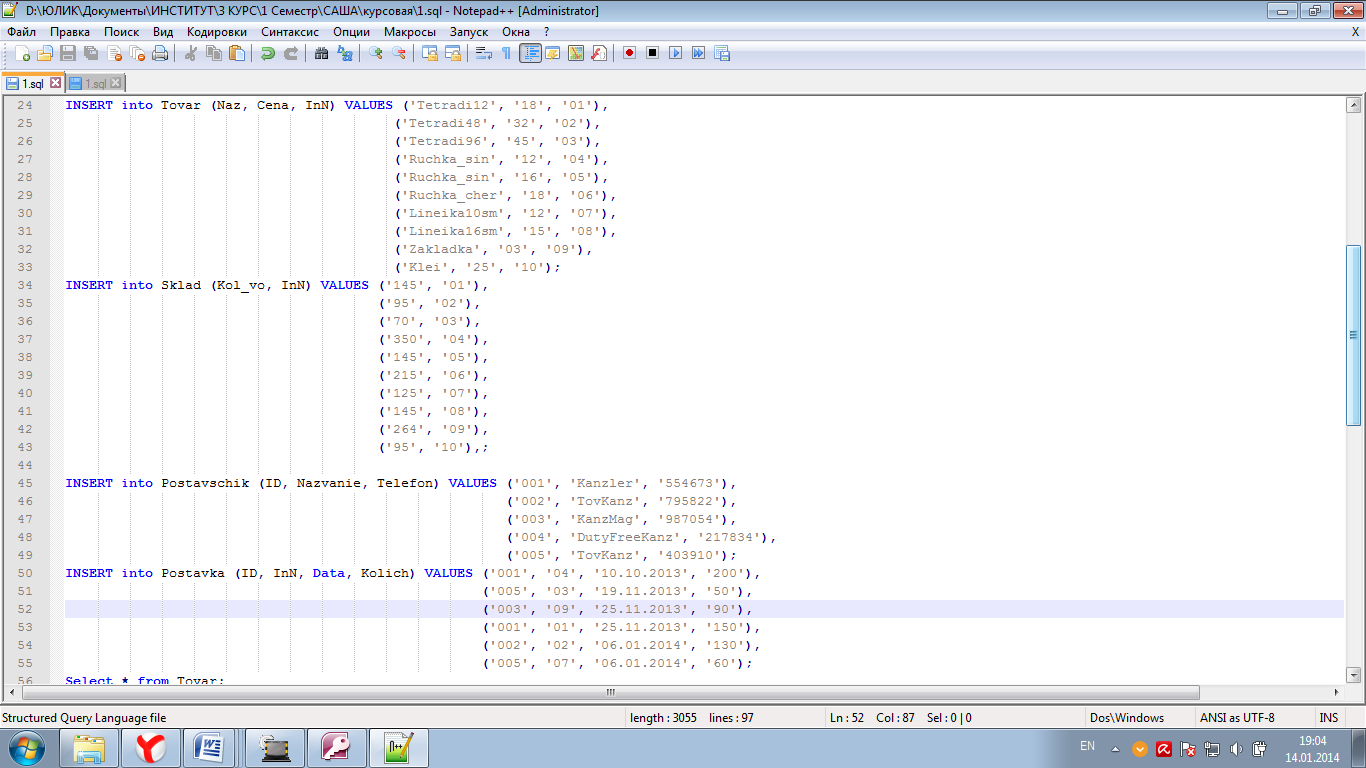This screenshot has height=768, width=1366.
Task: Open the Макросы menu
Action: [x=409, y=31]
